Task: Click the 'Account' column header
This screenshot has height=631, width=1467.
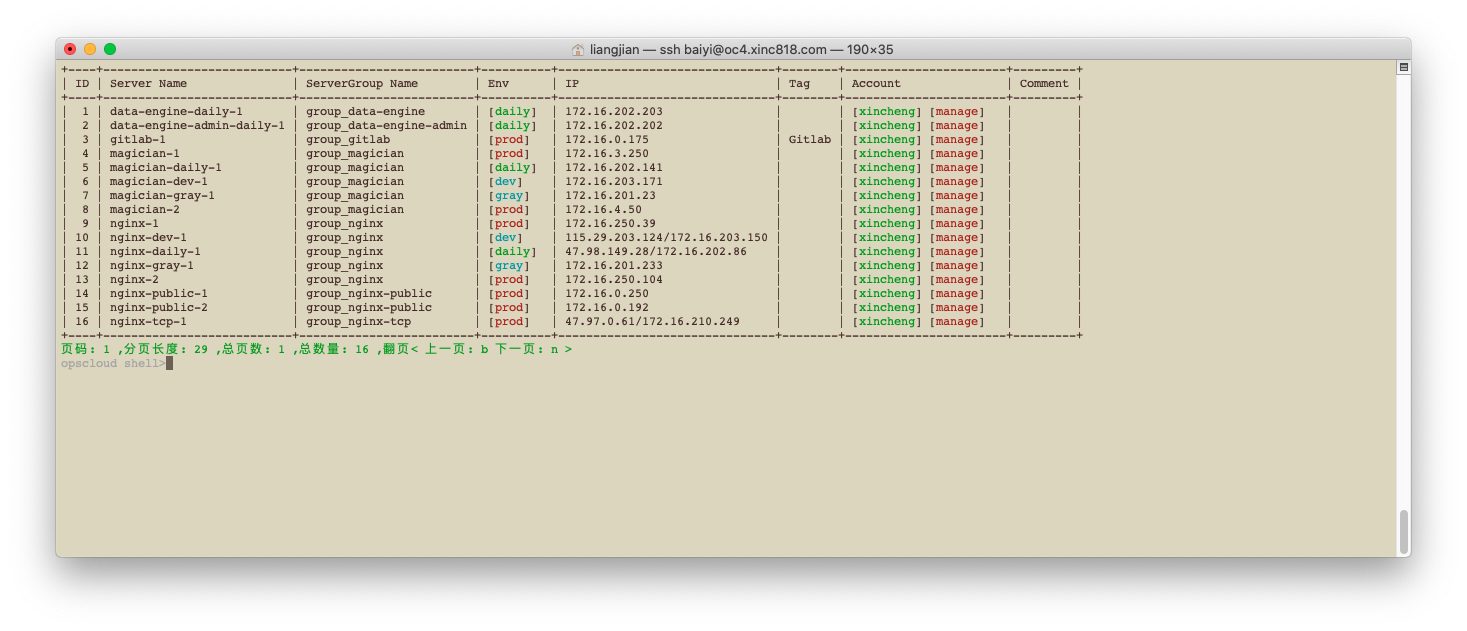Action: 876,84
